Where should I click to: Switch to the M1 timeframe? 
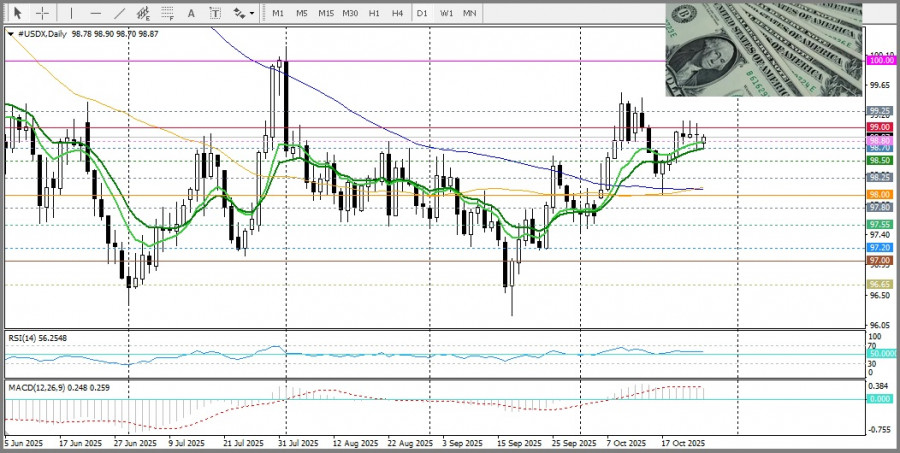click(x=278, y=13)
